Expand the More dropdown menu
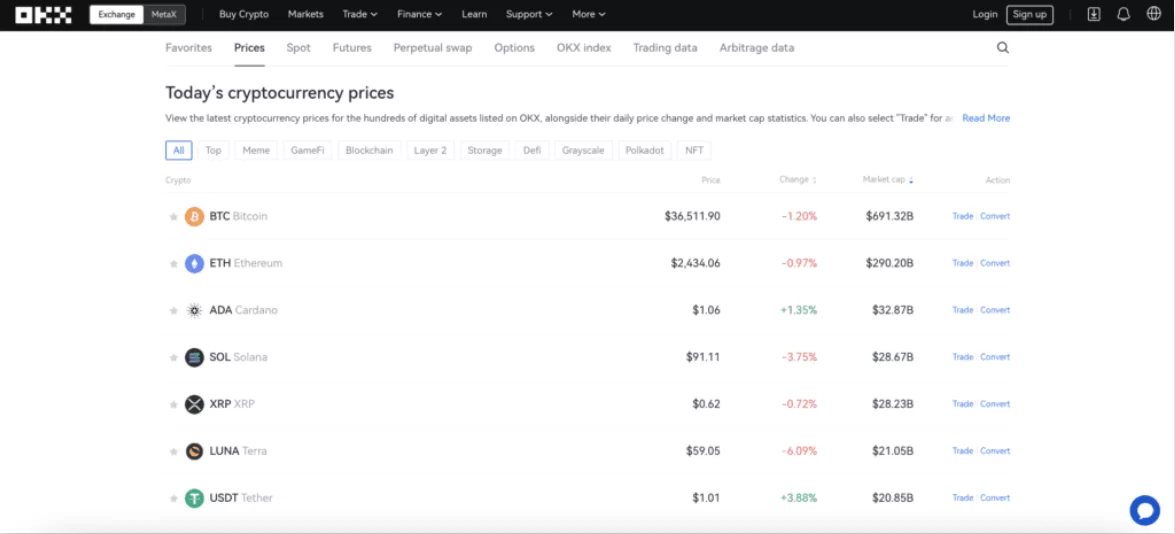1175x534 pixels. (x=589, y=14)
